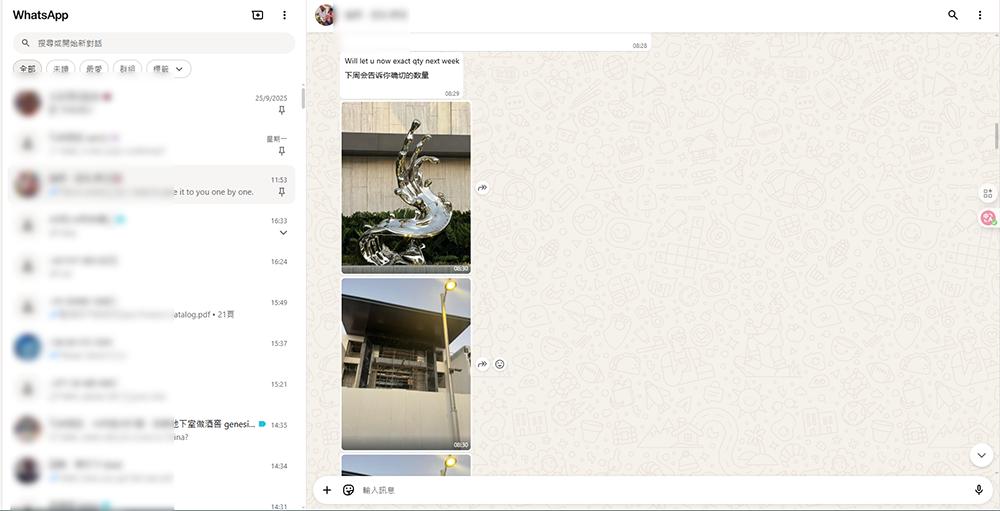The height and width of the screenshot is (511, 1000).
Task: Open dropdown arrow on the 16:33 chat
Action: click(x=283, y=233)
